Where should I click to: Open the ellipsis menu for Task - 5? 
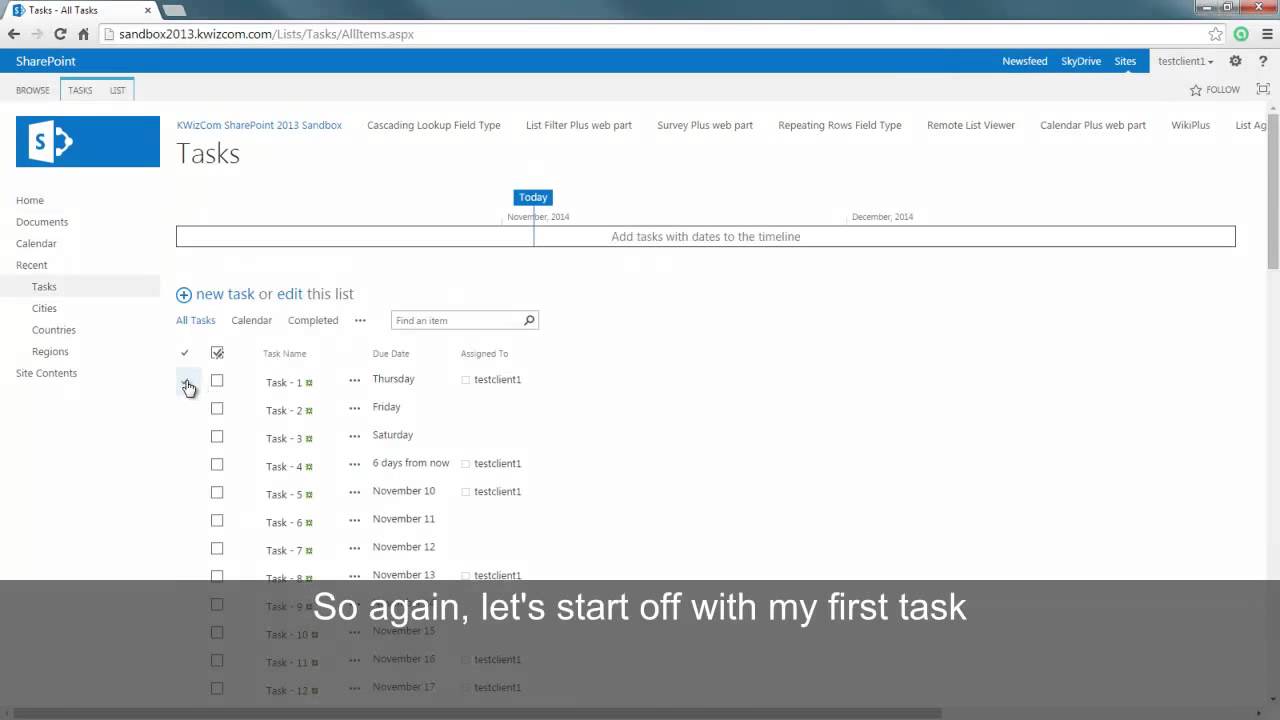pyautogui.click(x=354, y=492)
